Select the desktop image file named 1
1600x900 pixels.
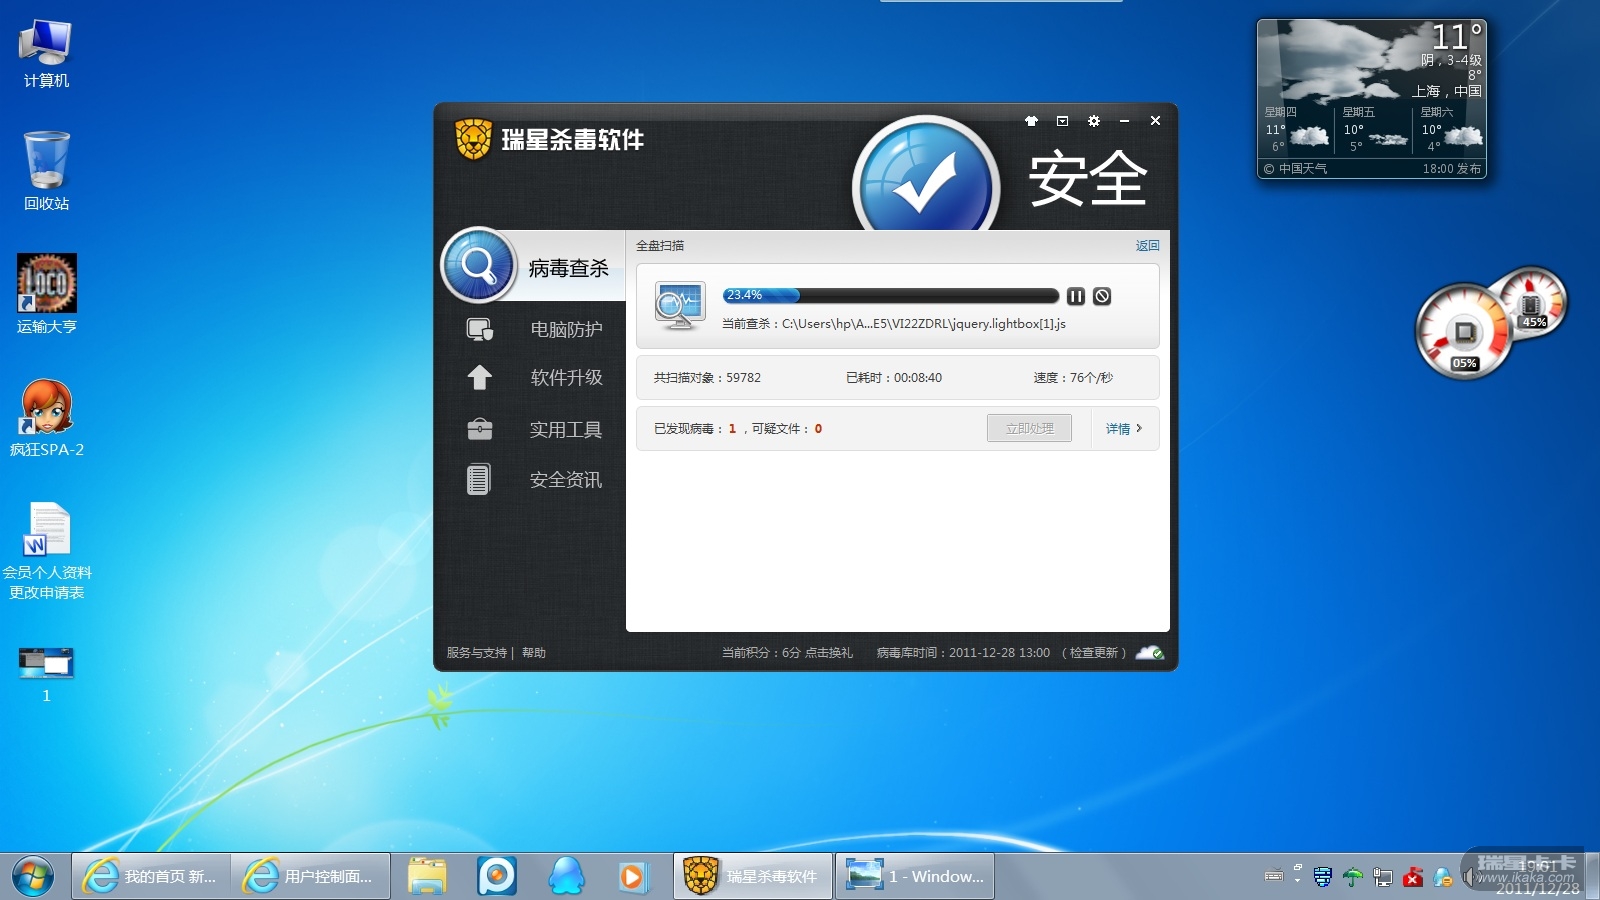coord(46,674)
